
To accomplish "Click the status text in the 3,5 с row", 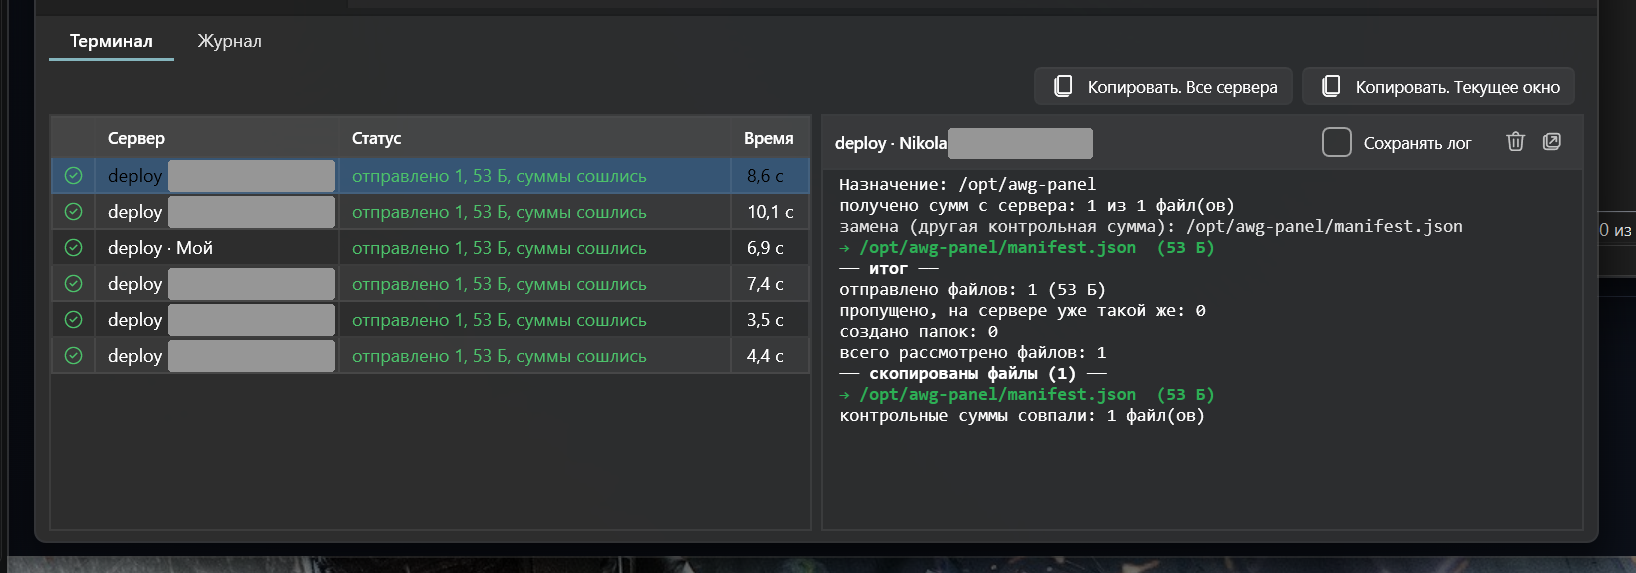I will pos(499,320).
